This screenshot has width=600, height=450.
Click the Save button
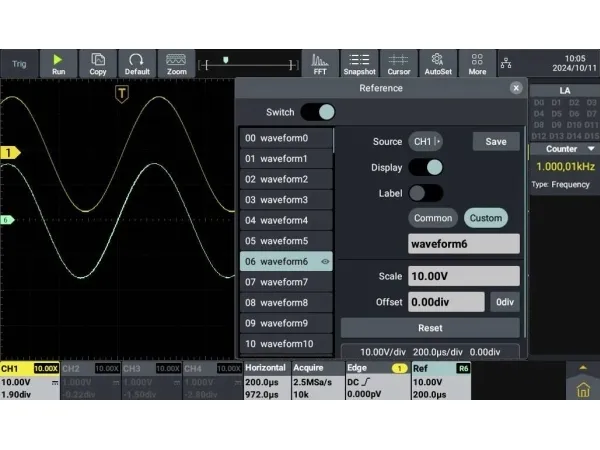coord(496,142)
